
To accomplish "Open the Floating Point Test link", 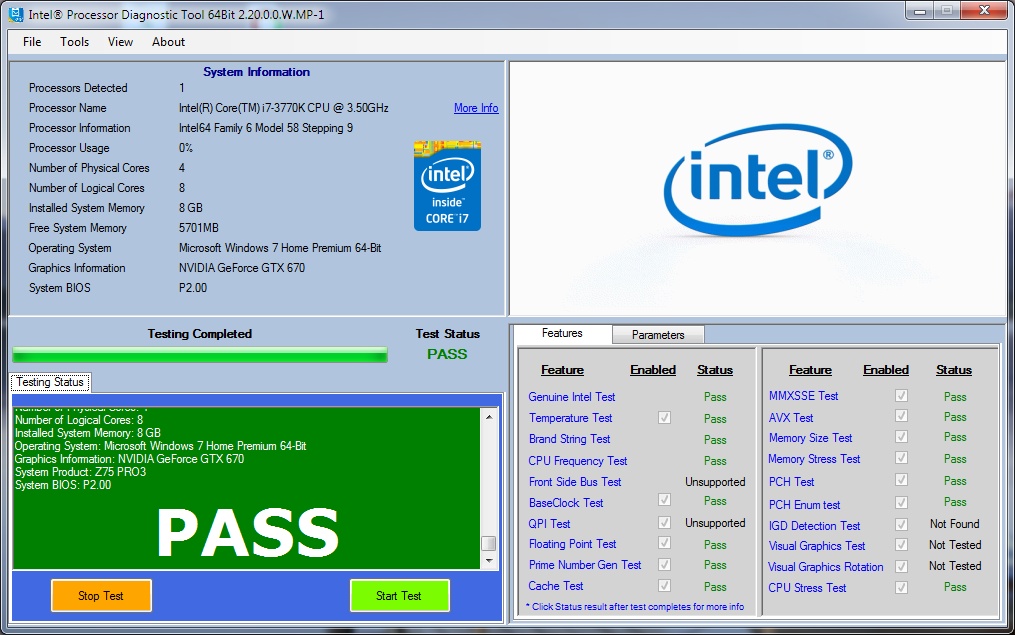I will pyautogui.click(x=572, y=544).
